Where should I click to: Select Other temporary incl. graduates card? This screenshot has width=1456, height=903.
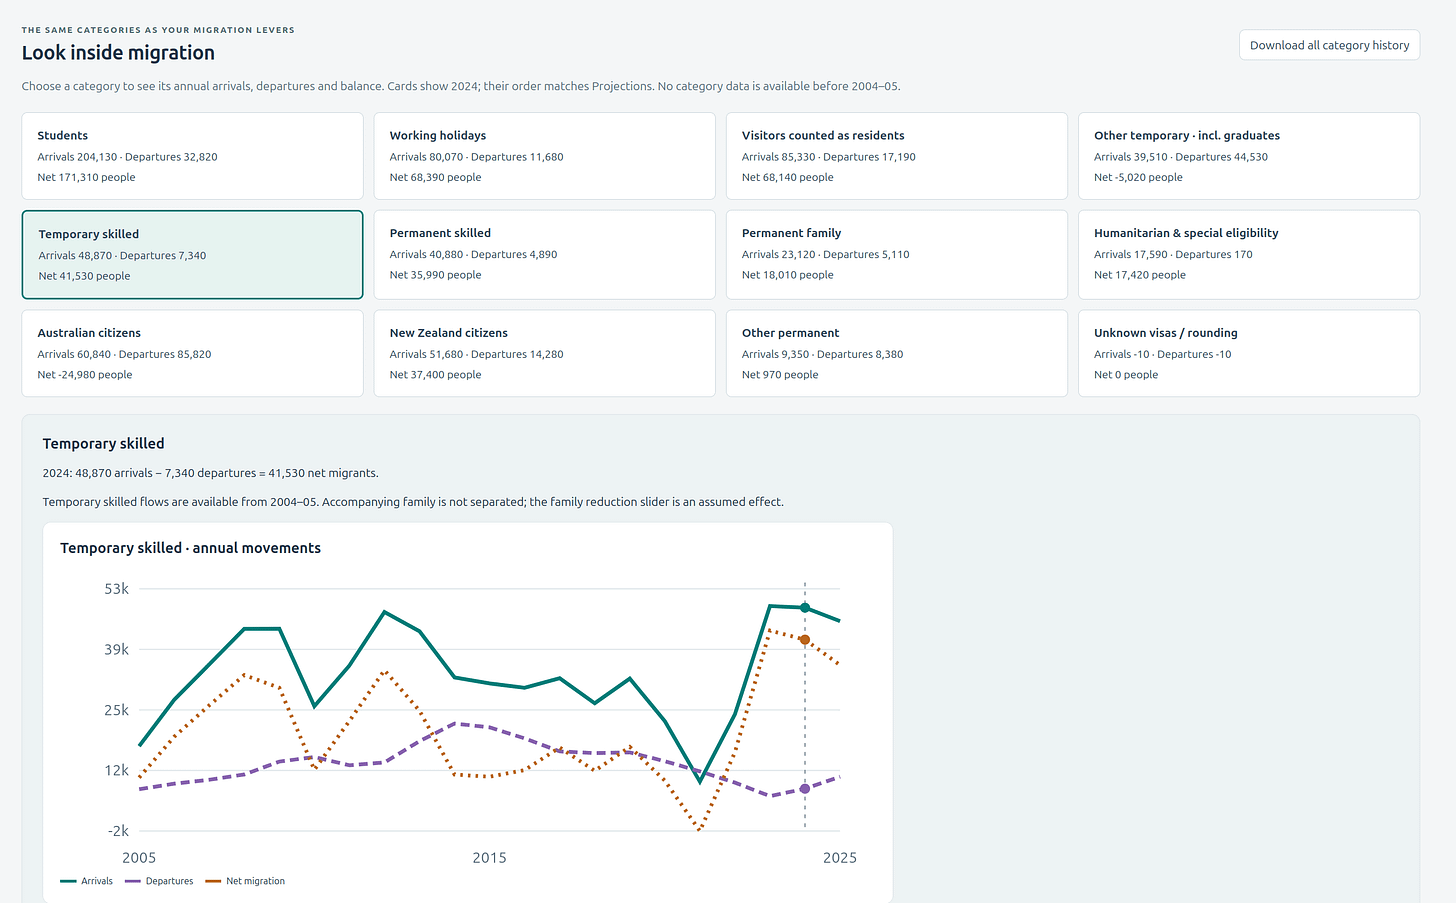point(1249,156)
